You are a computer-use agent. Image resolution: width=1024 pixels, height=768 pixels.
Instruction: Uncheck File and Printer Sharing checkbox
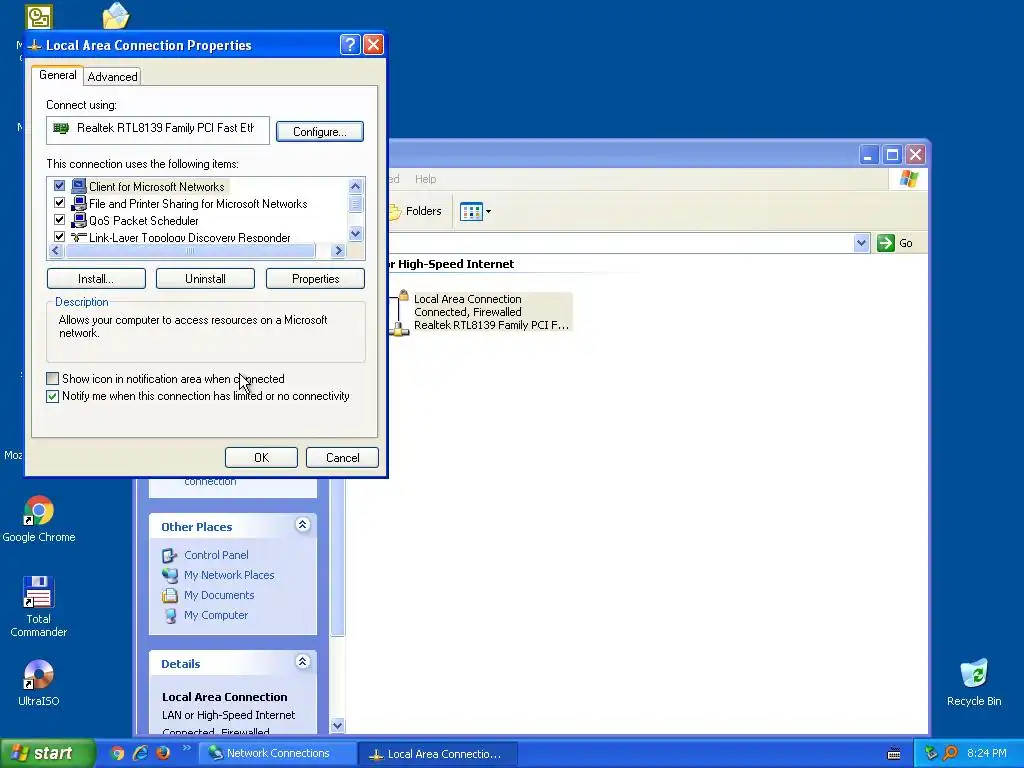click(59, 202)
